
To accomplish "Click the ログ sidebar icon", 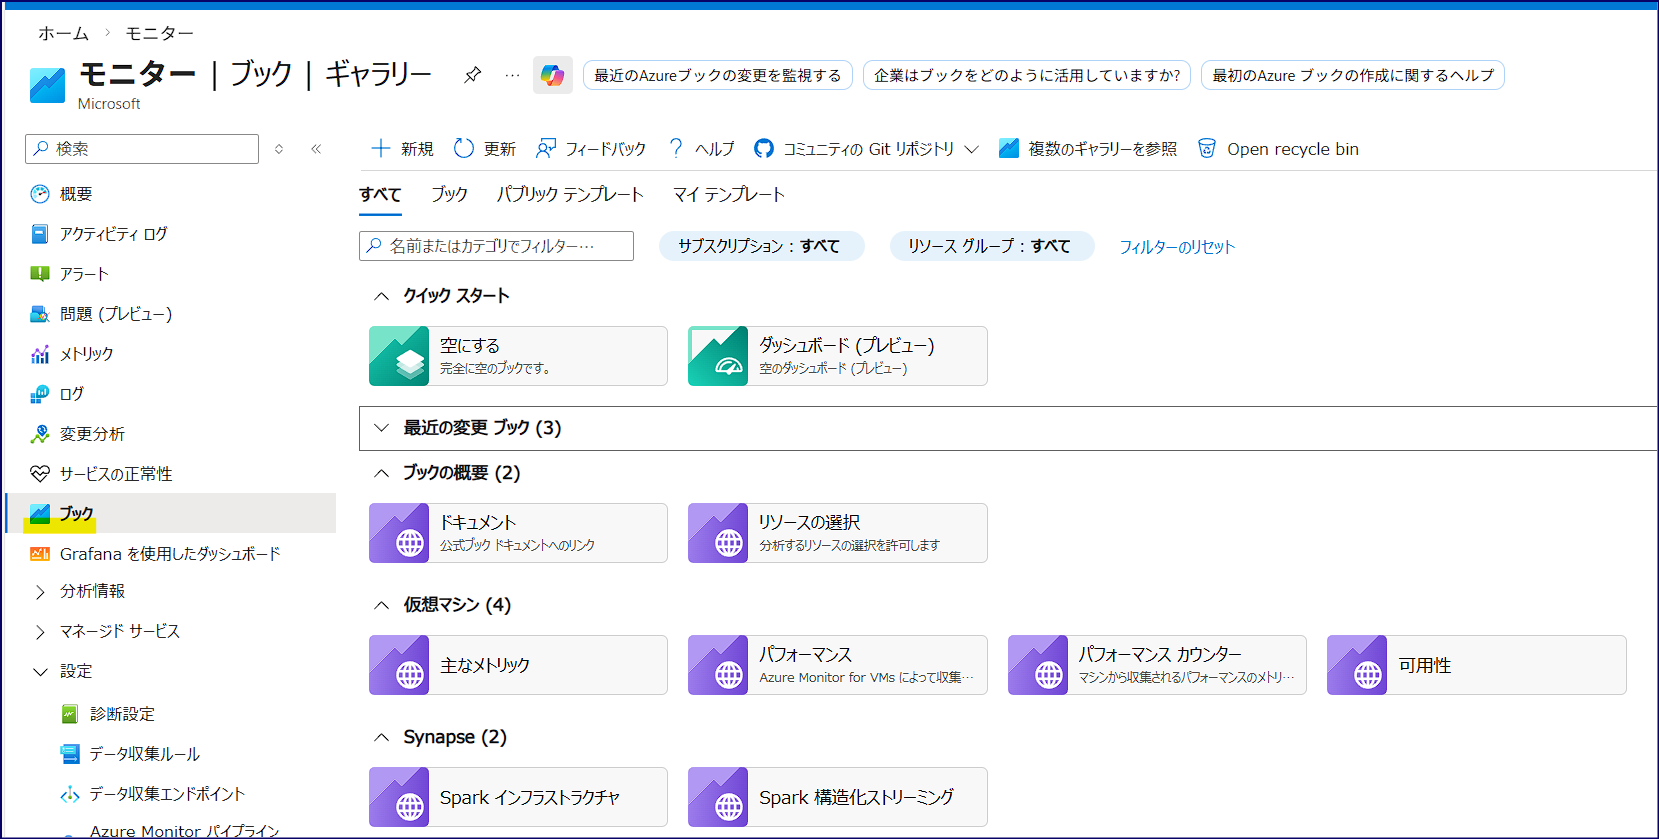I will tap(40, 394).
